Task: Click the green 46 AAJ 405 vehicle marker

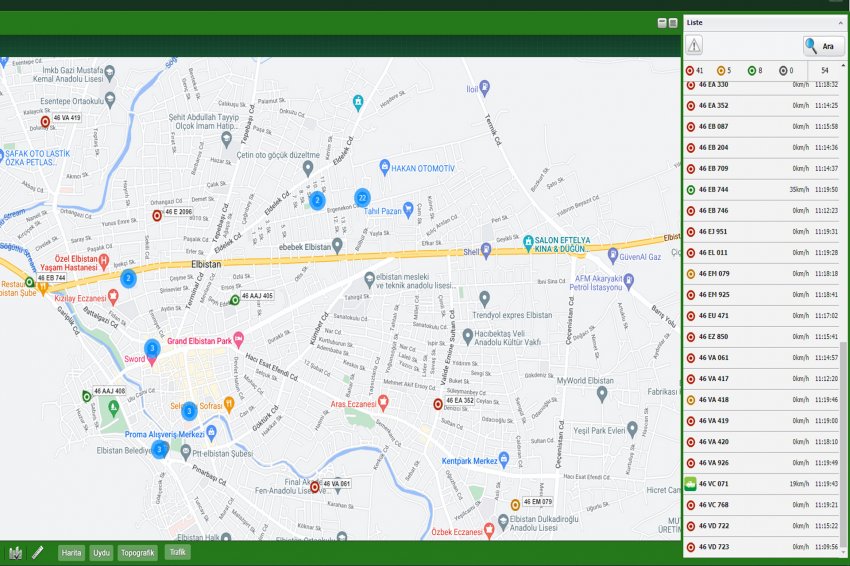Action: 235,299
